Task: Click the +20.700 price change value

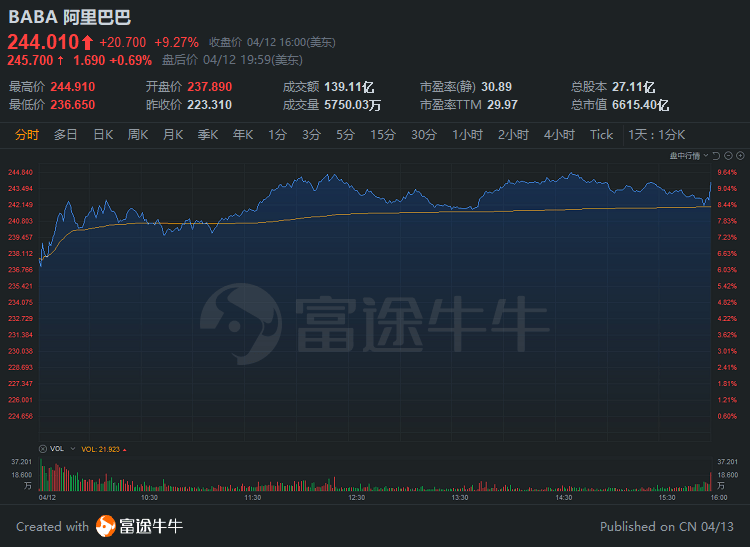Action: [122, 43]
